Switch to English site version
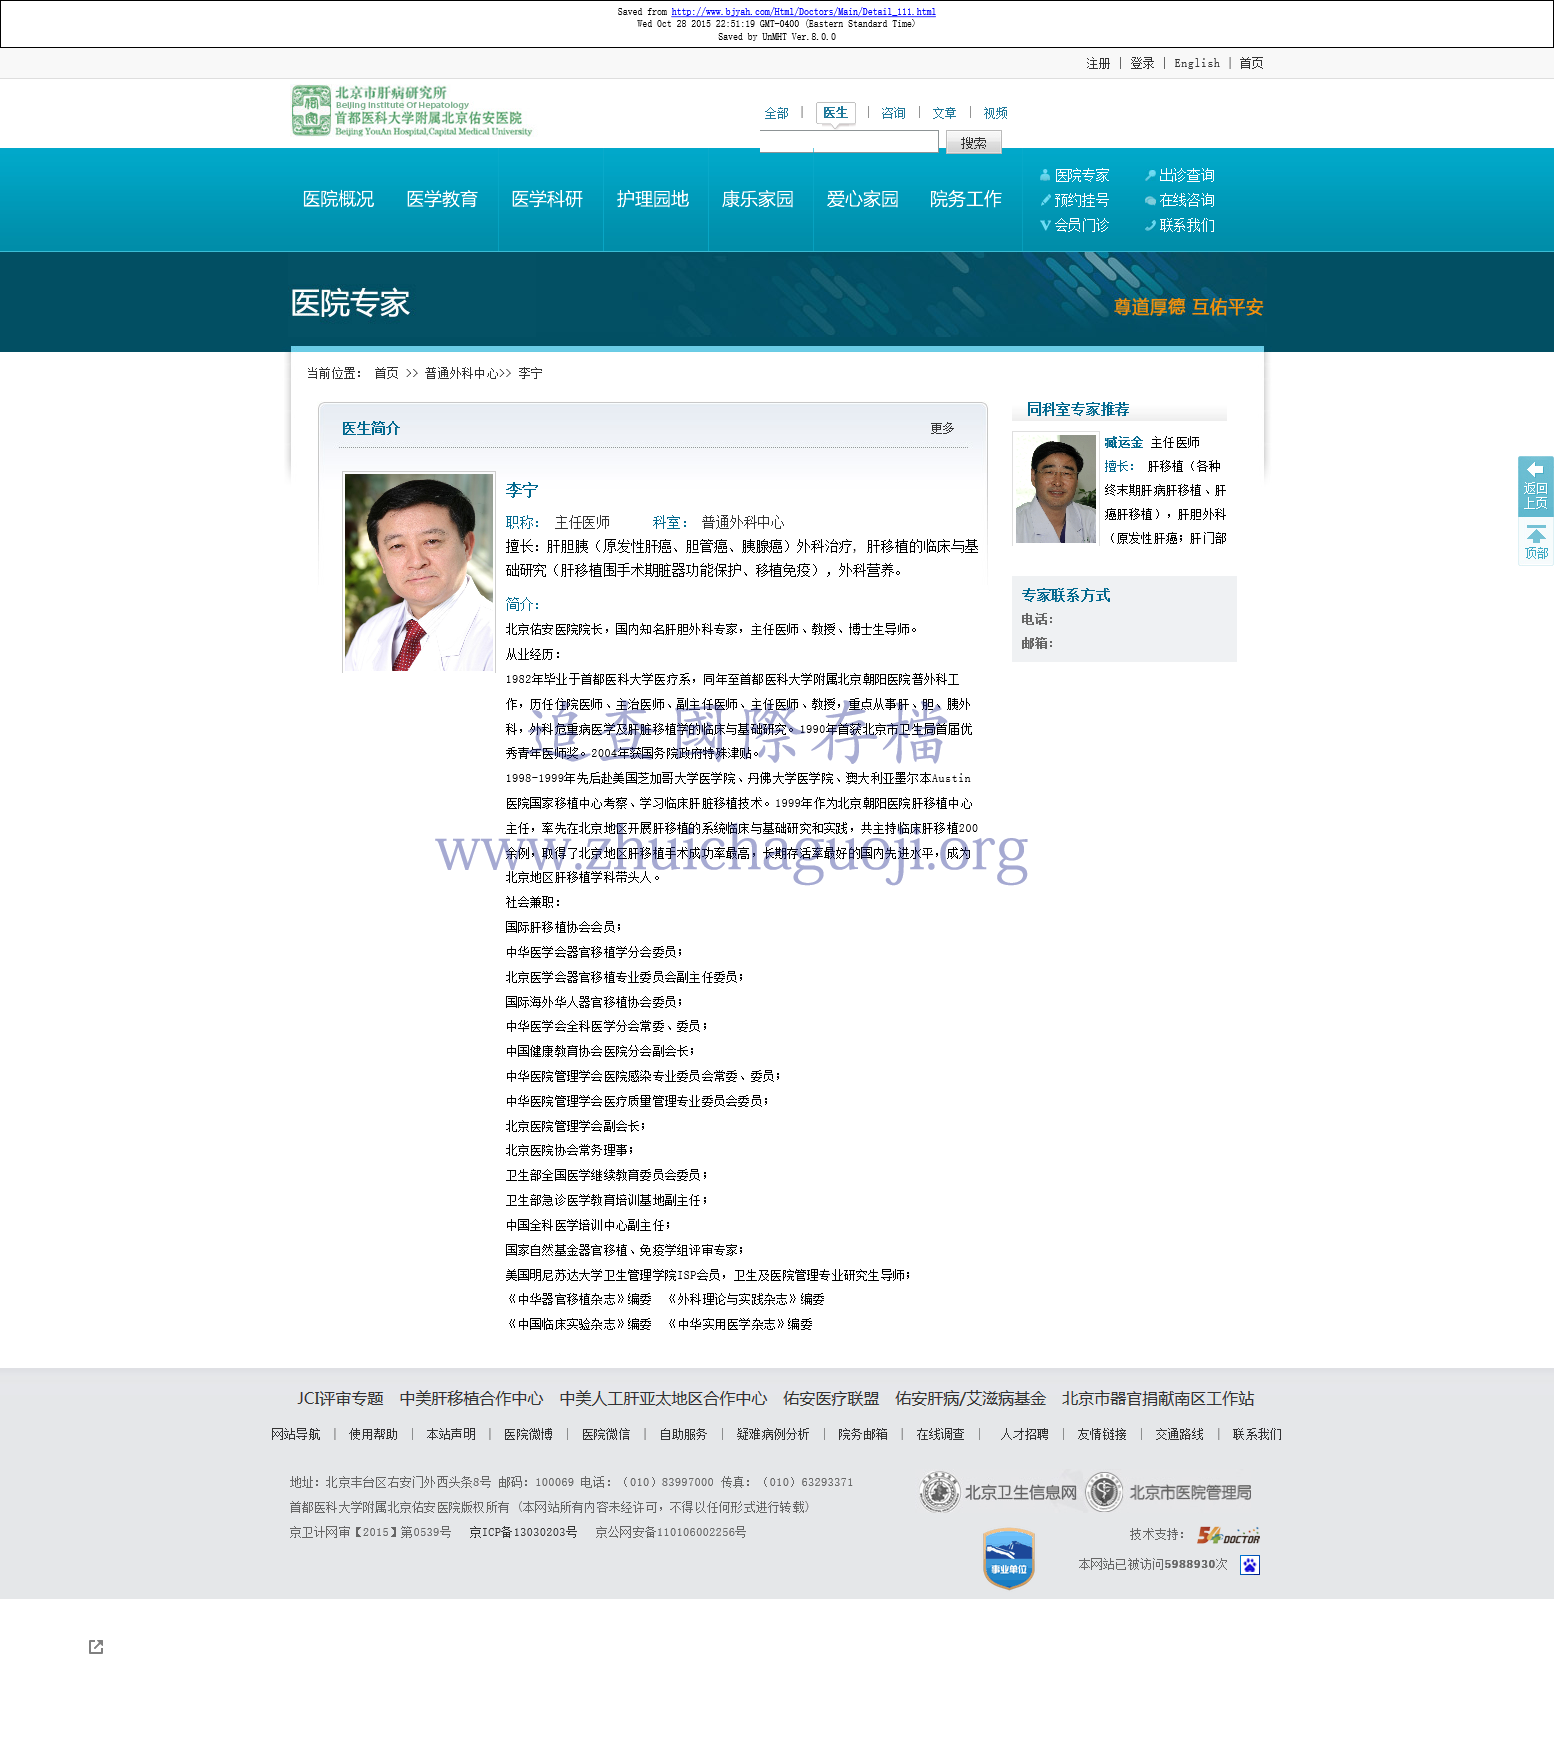 1196,63
